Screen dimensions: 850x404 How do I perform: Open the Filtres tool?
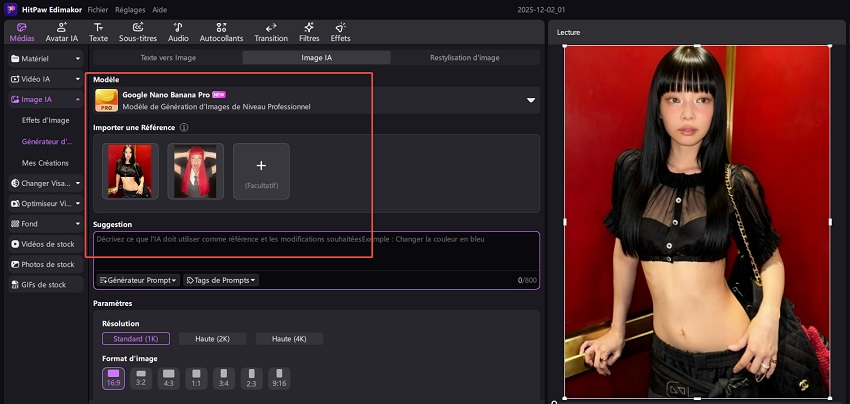pos(308,32)
